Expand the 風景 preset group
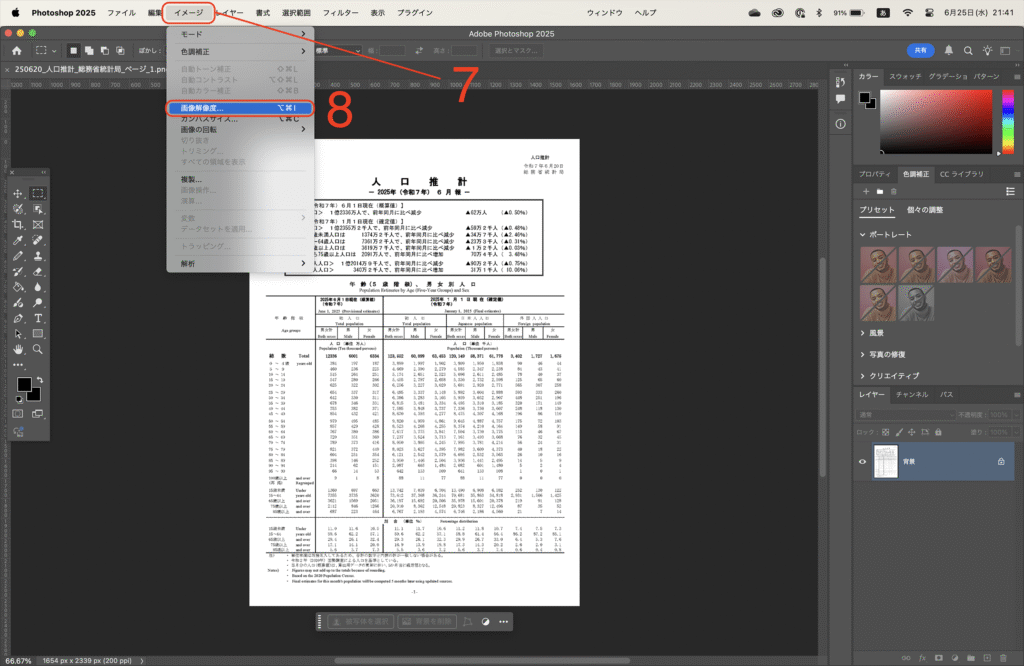This screenshot has height=666, width=1024. click(x=863, y=333)
